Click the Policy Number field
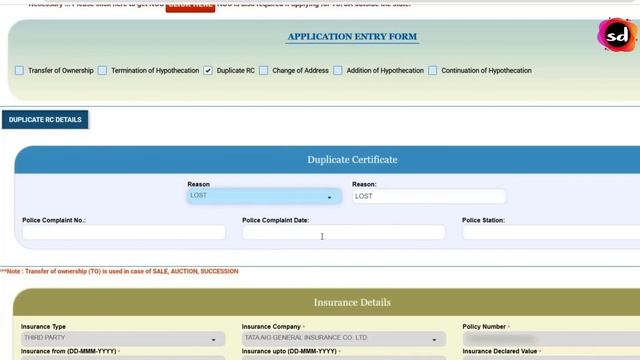This screenshot has width=640, height=360. 551,338
